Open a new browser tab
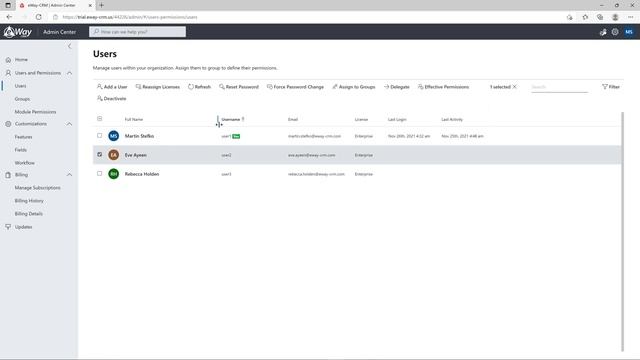This screenshot has width=640, height=360. pos(102,5)
